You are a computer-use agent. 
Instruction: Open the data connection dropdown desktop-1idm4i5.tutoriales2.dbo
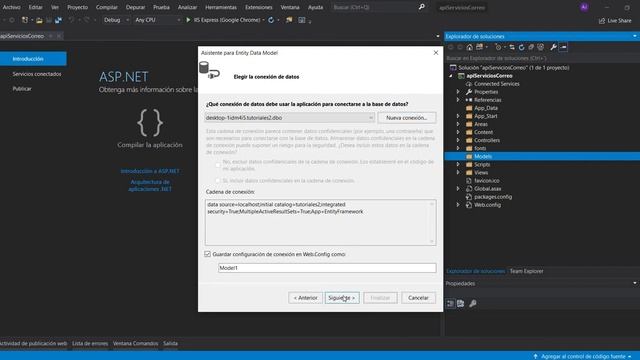click(x=289, y=118)
